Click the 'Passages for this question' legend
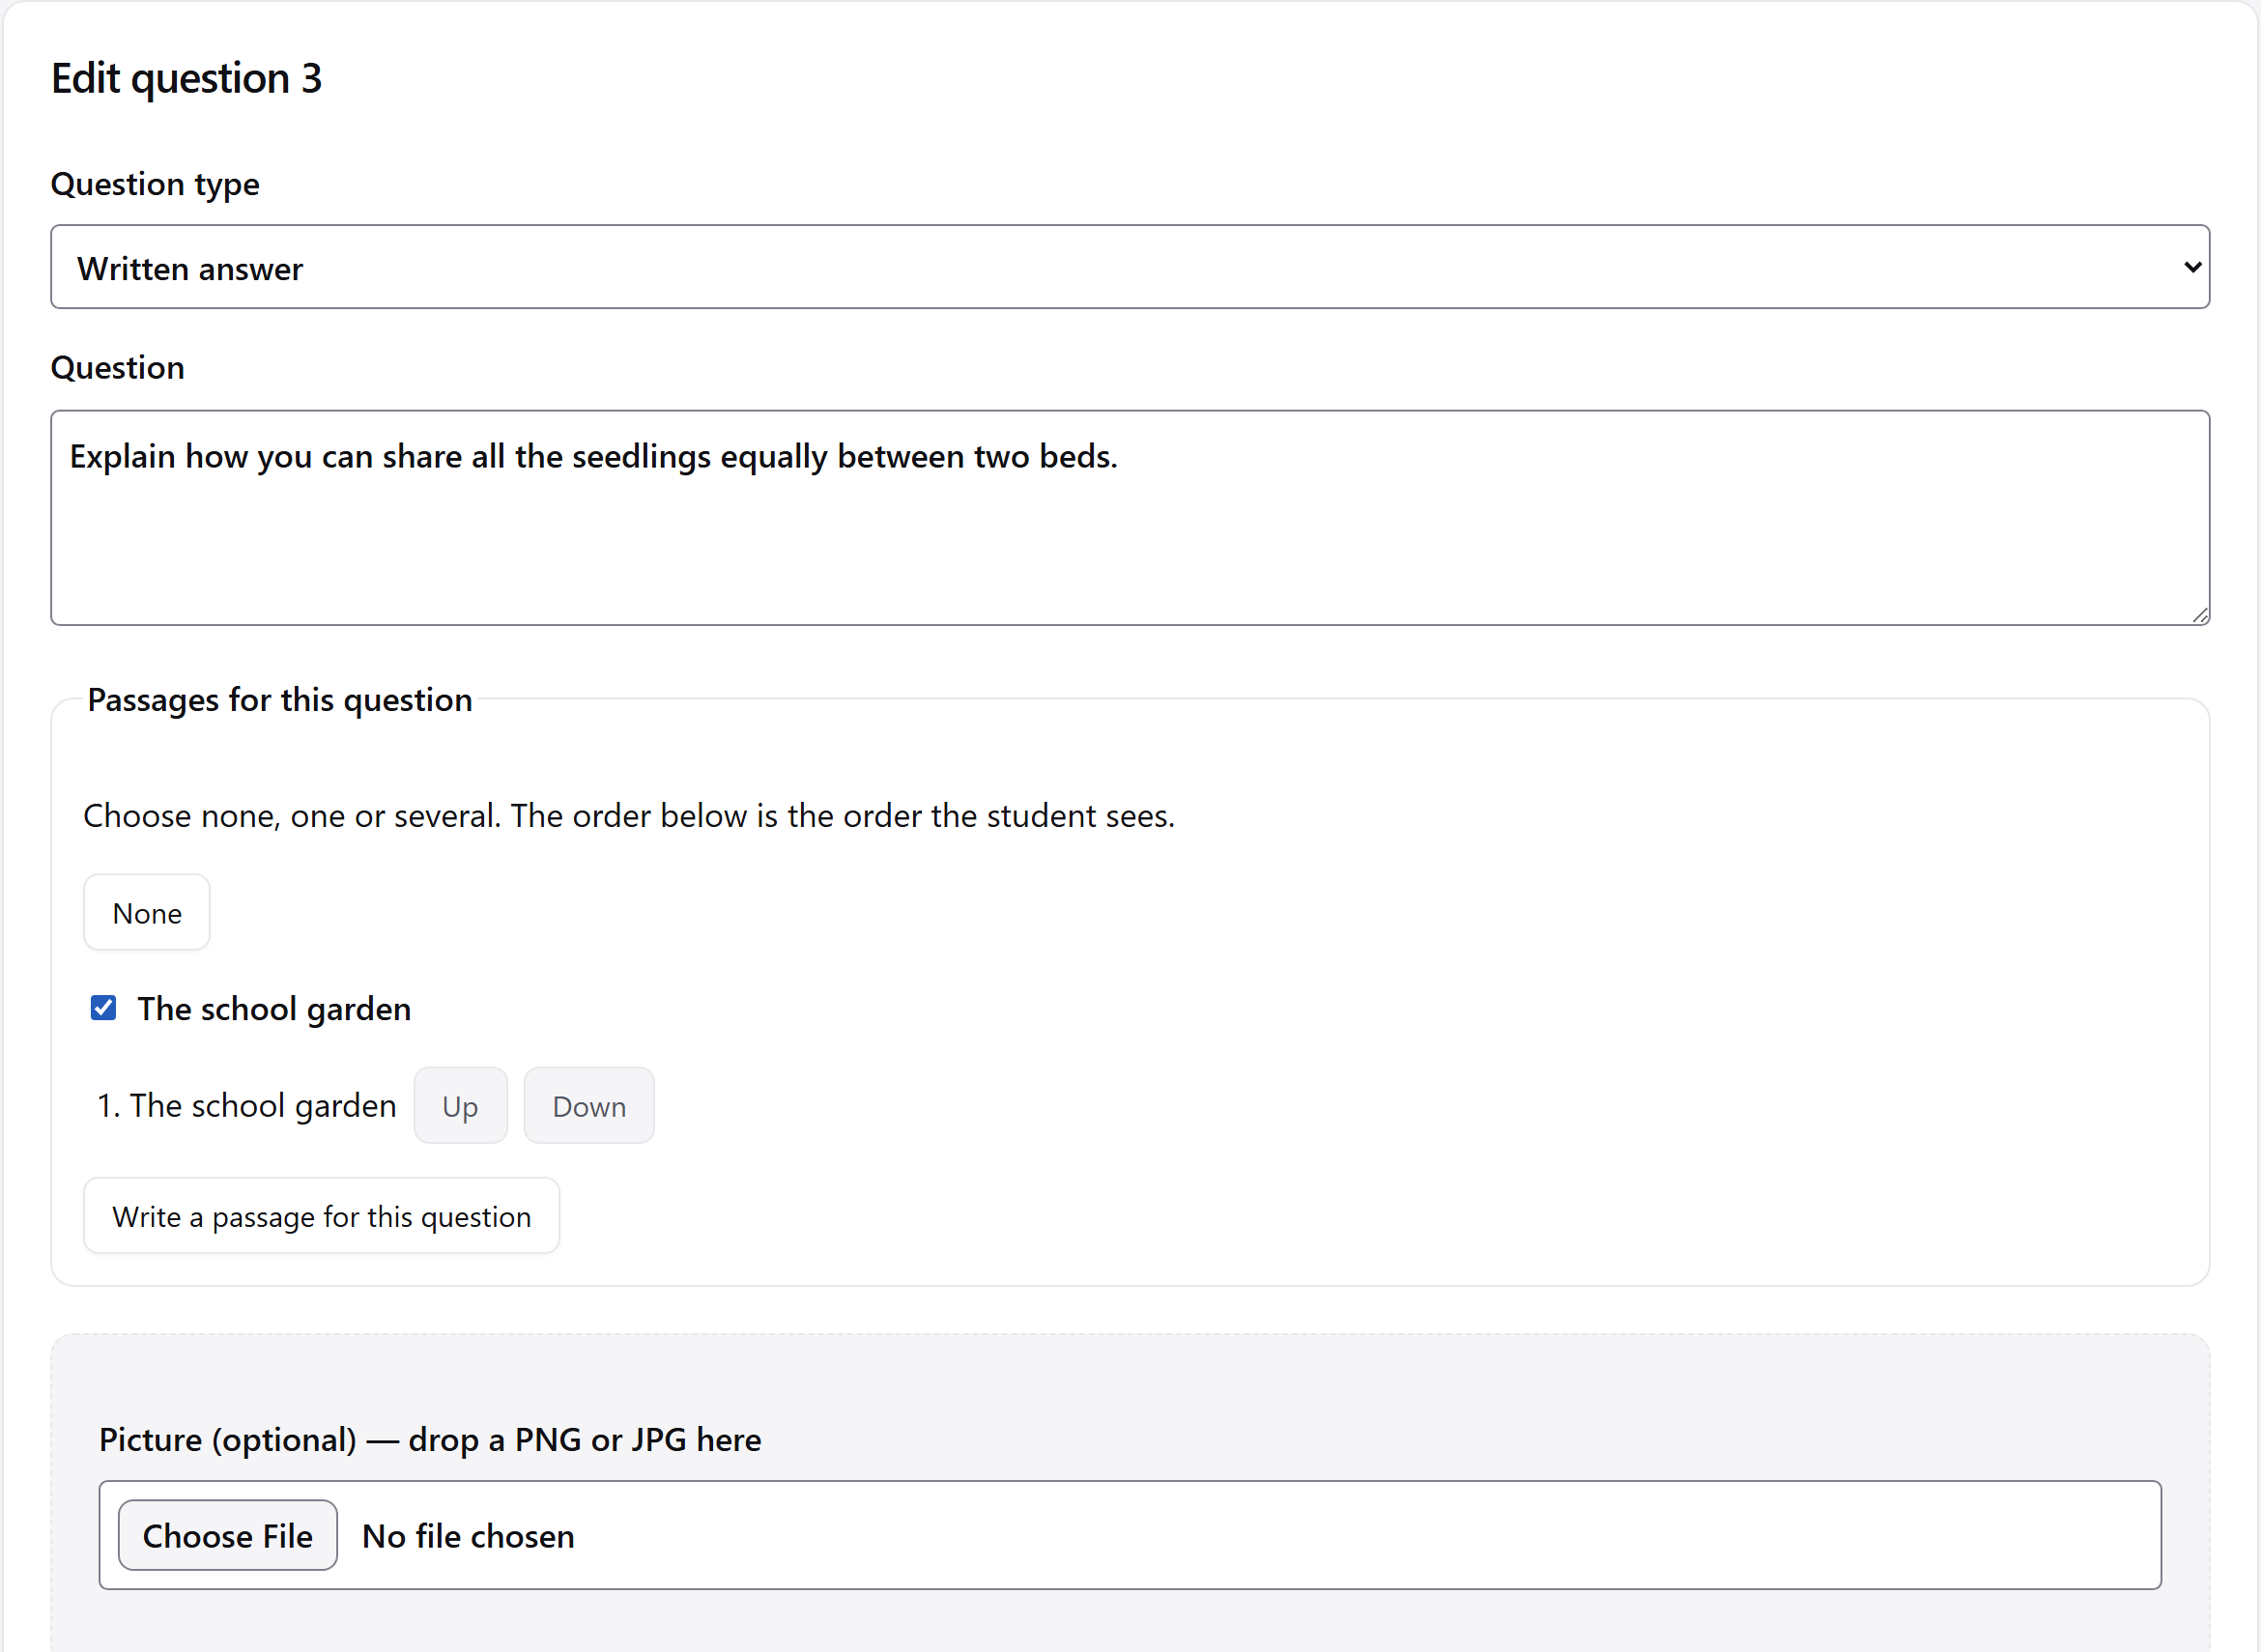Screen dimensions: 2261x1652 coord(280,700)
